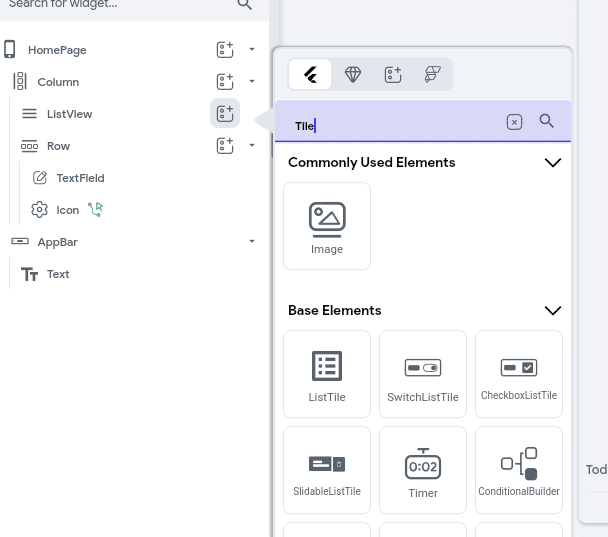The height and width of the screenshot is (537, 608).
Task: Switch to the Flutter widgets tab
Action: pyautogui.click(x=310, y=74)
